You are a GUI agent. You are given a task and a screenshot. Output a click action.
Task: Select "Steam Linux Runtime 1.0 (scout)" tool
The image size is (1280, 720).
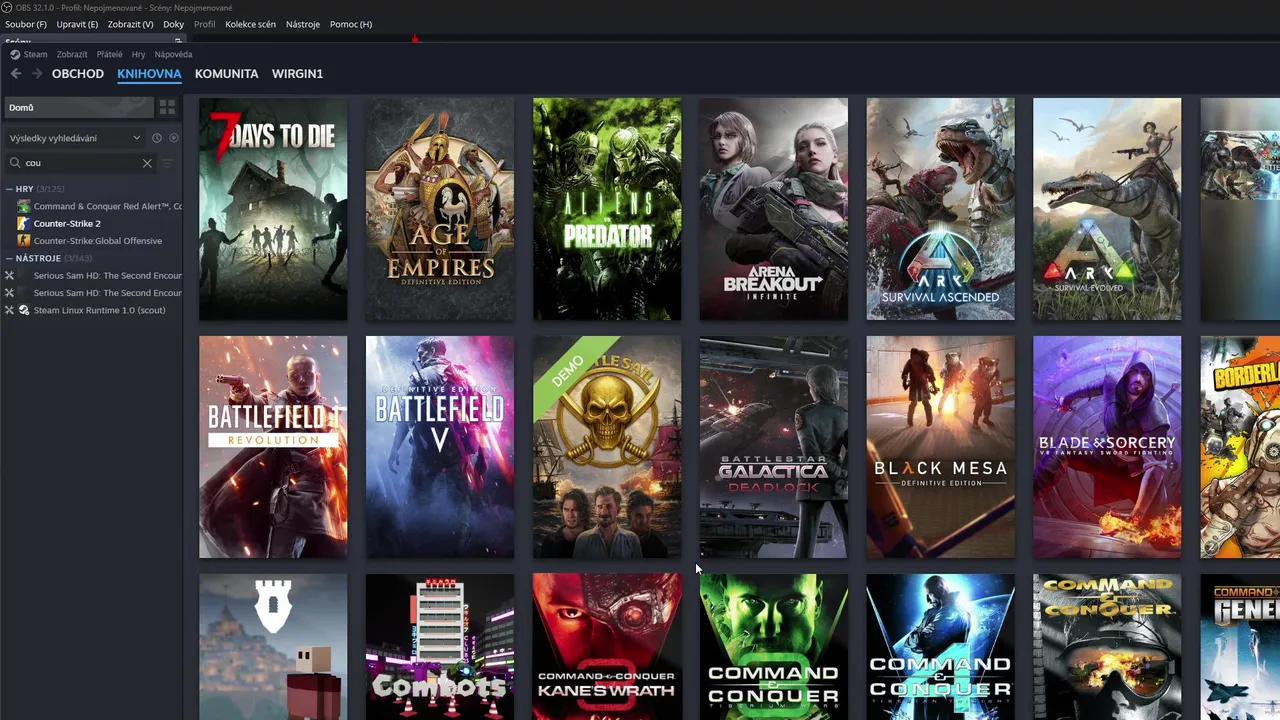click(x=99, y=310)
